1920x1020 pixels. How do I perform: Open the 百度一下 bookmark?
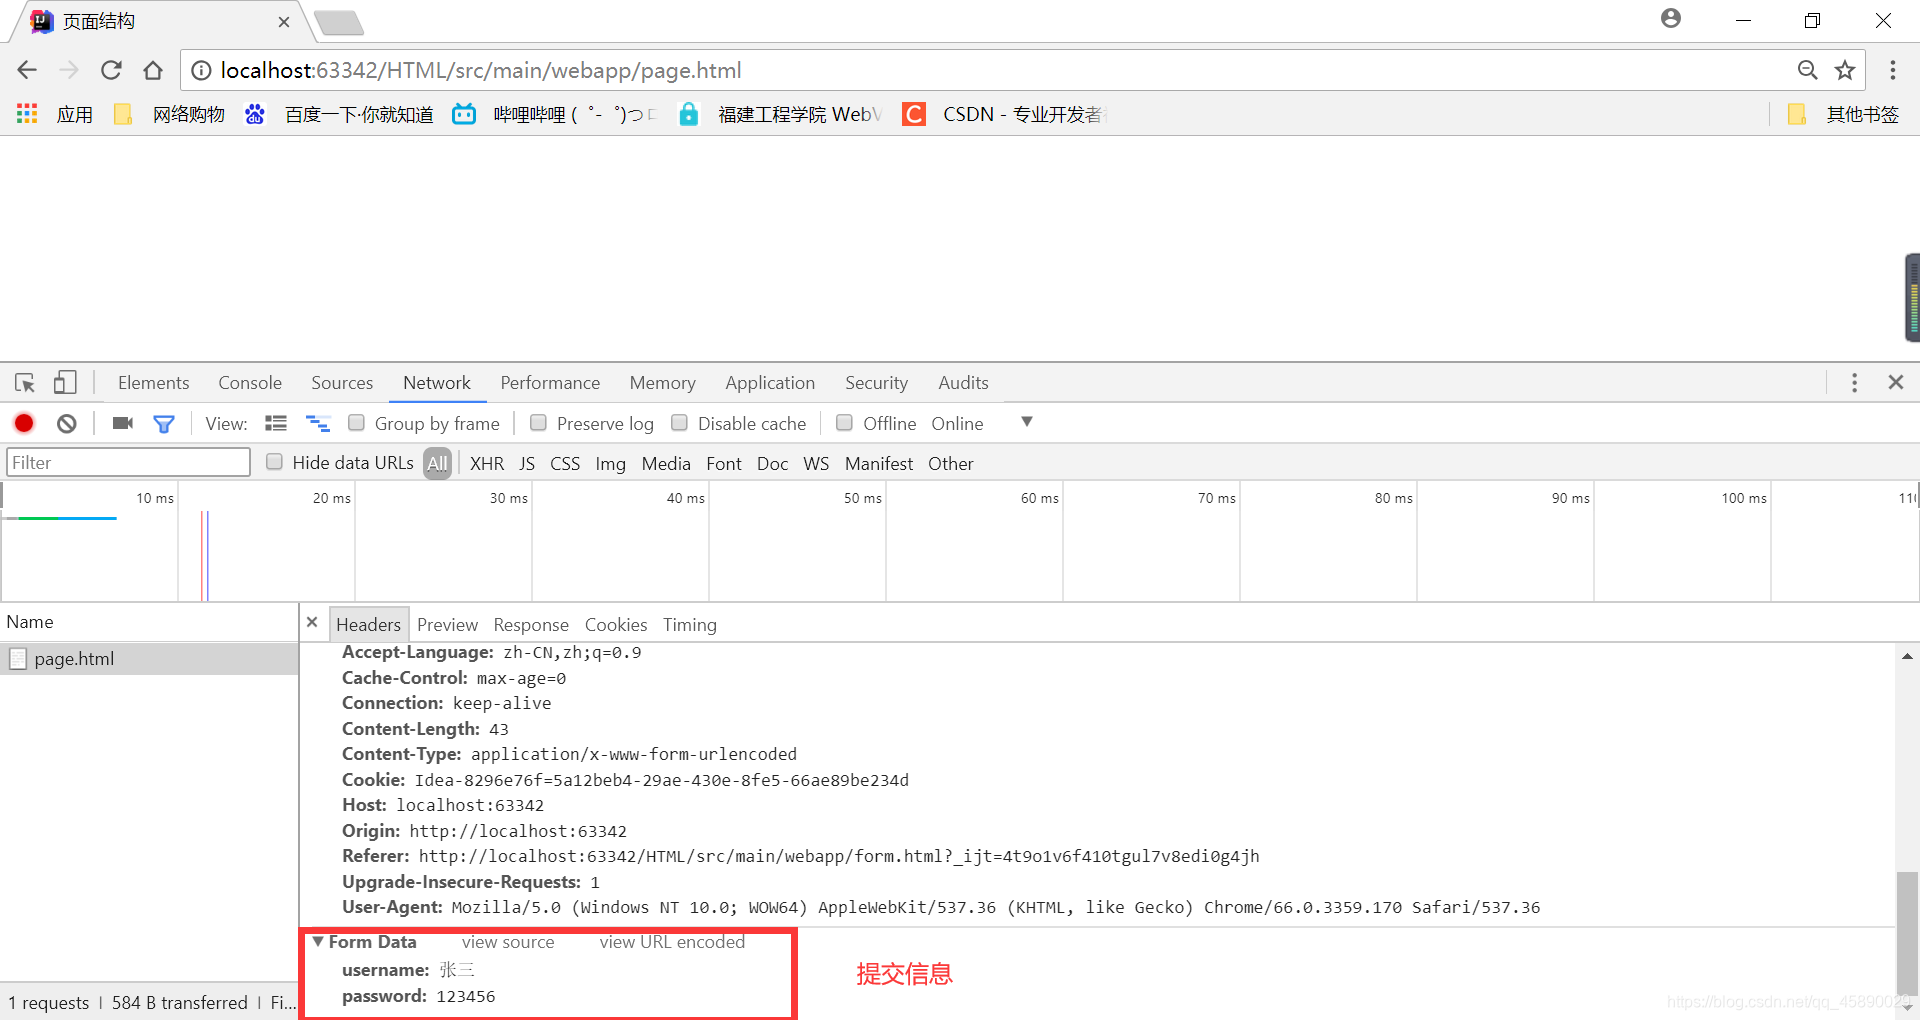point(340,114)
